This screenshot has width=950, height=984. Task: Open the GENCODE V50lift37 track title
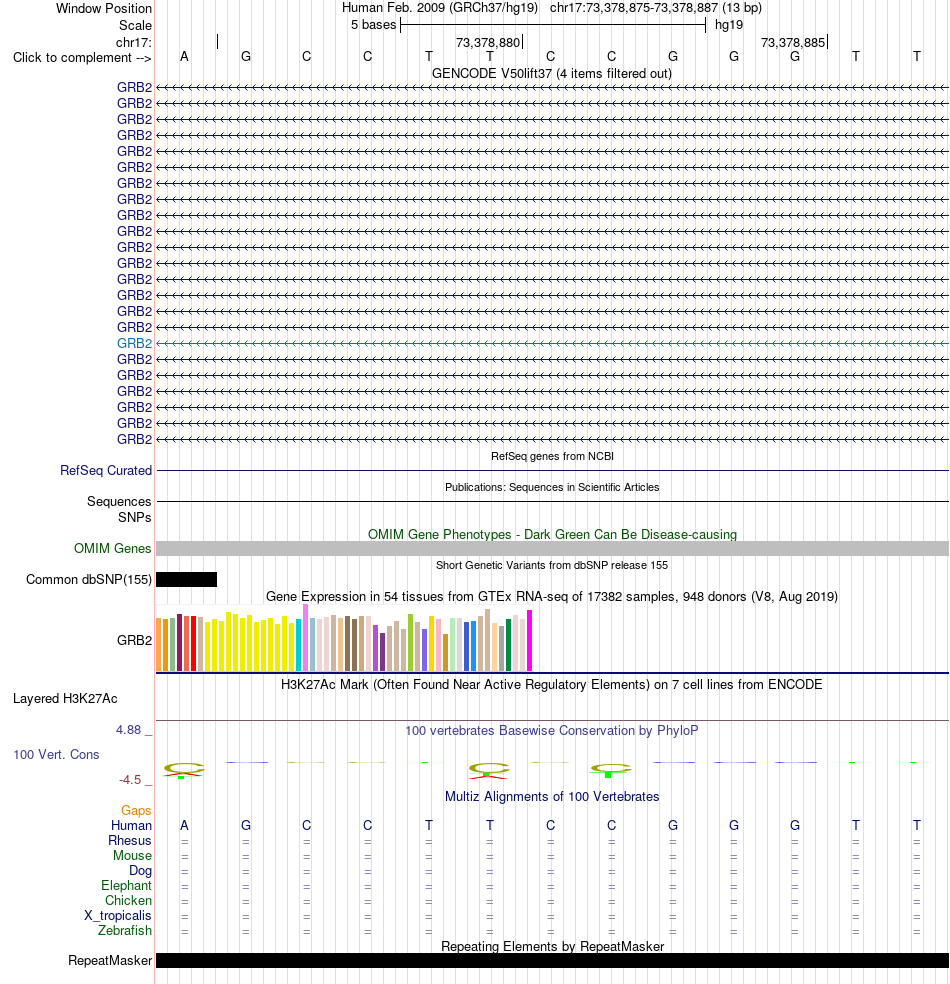pyautogui.click(x=552, y=73)
